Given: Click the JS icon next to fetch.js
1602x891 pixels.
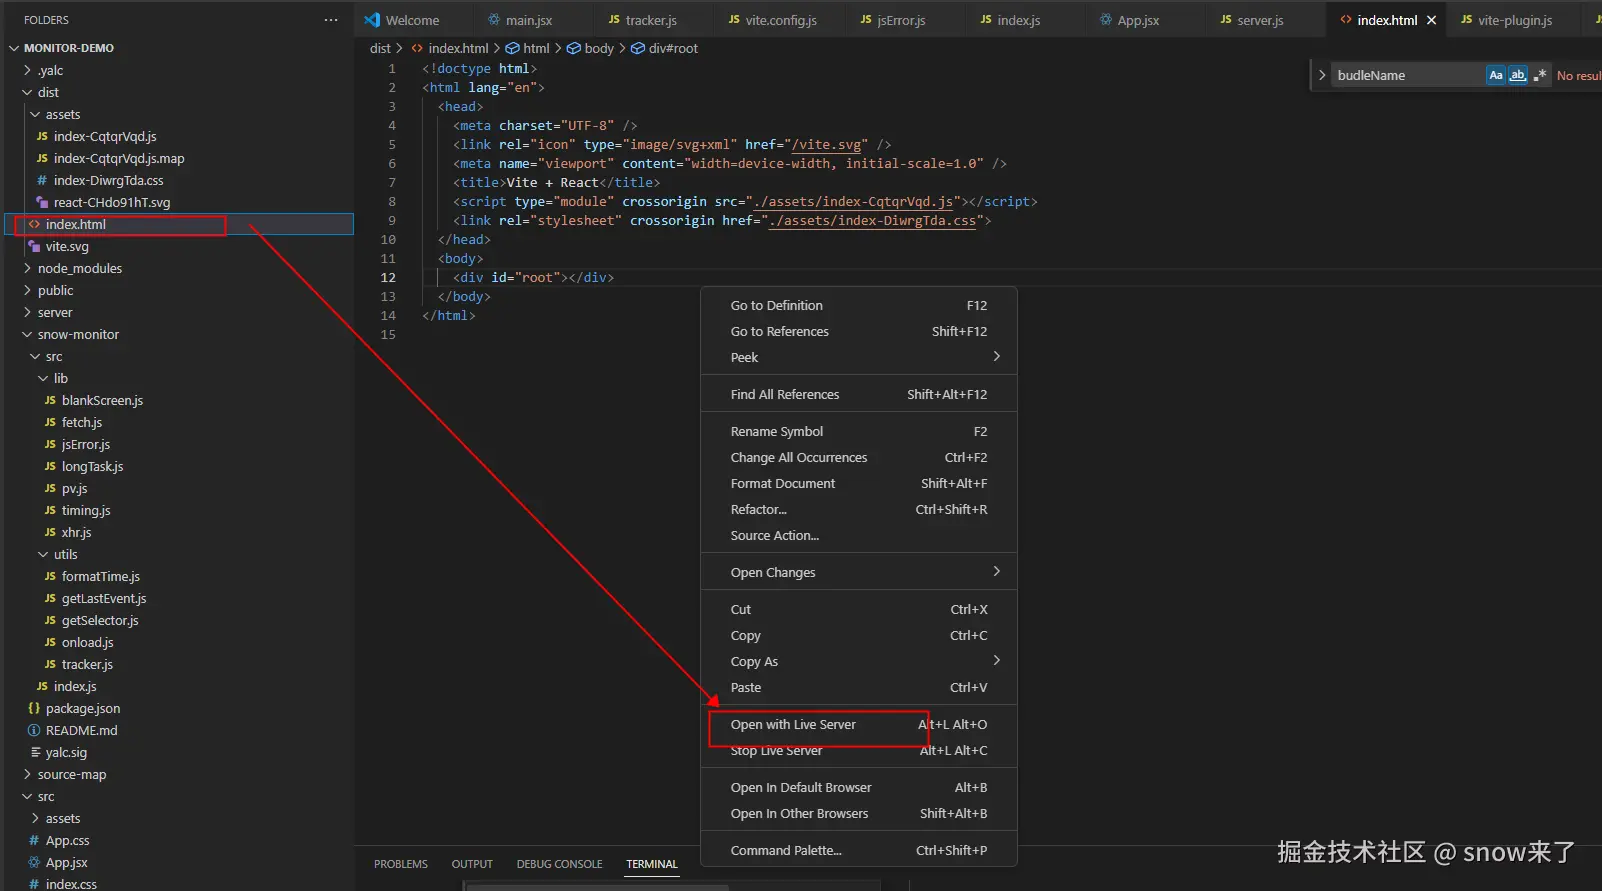Looking at the screenshot, I should 50,422.
